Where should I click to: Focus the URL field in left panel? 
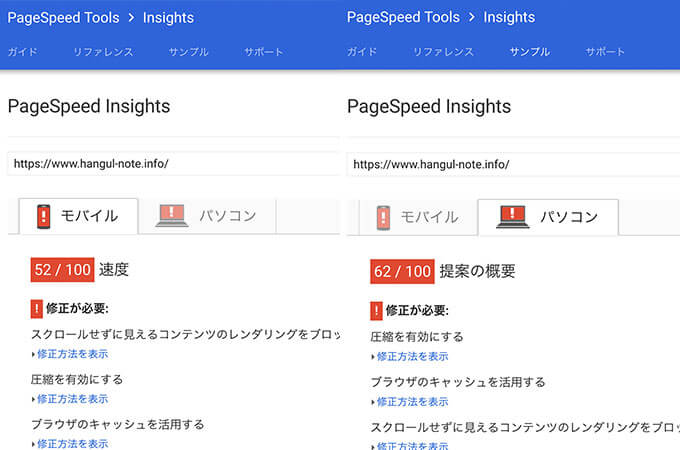173,163
